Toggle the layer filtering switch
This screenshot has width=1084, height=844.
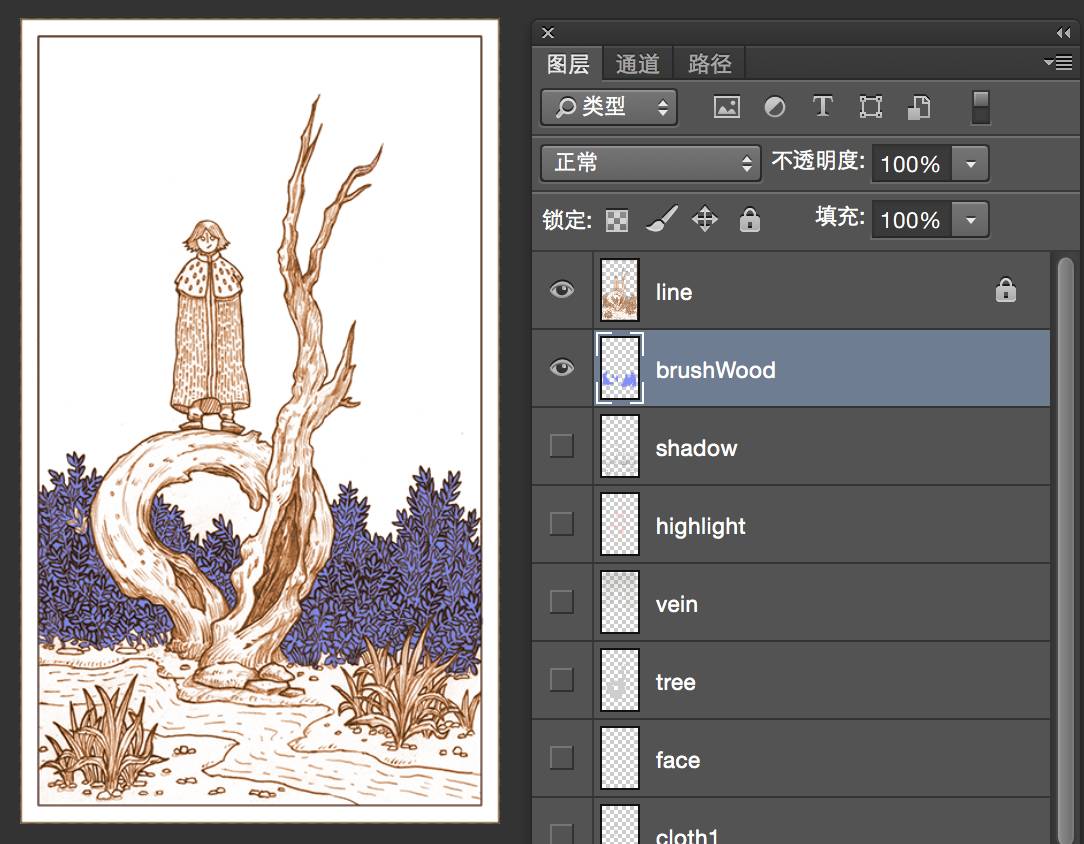click(980, 107)
